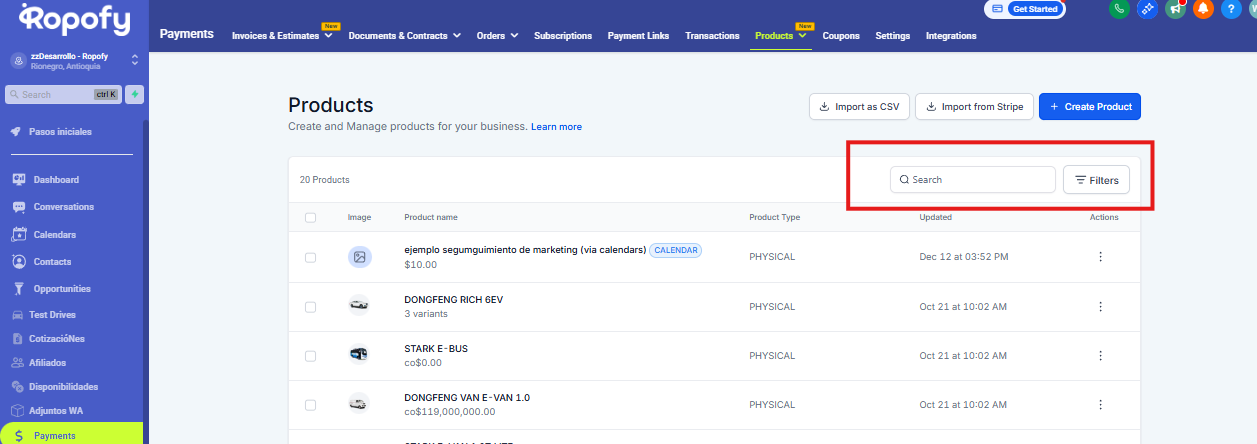
Task: Open Dashboard from the sidebar
Action: (x=56, y=180)
